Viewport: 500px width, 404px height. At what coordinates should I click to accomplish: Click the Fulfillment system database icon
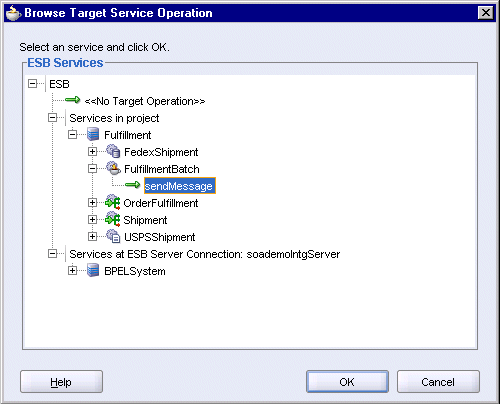pos(93,135)
